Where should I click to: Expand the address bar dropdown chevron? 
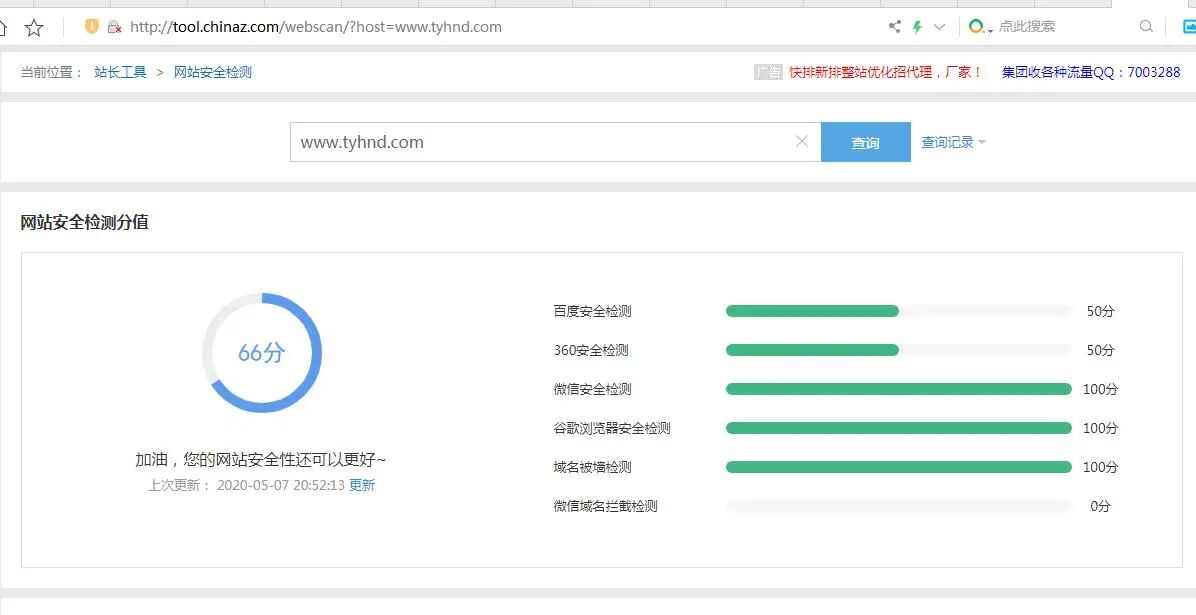tap(940, 27)
